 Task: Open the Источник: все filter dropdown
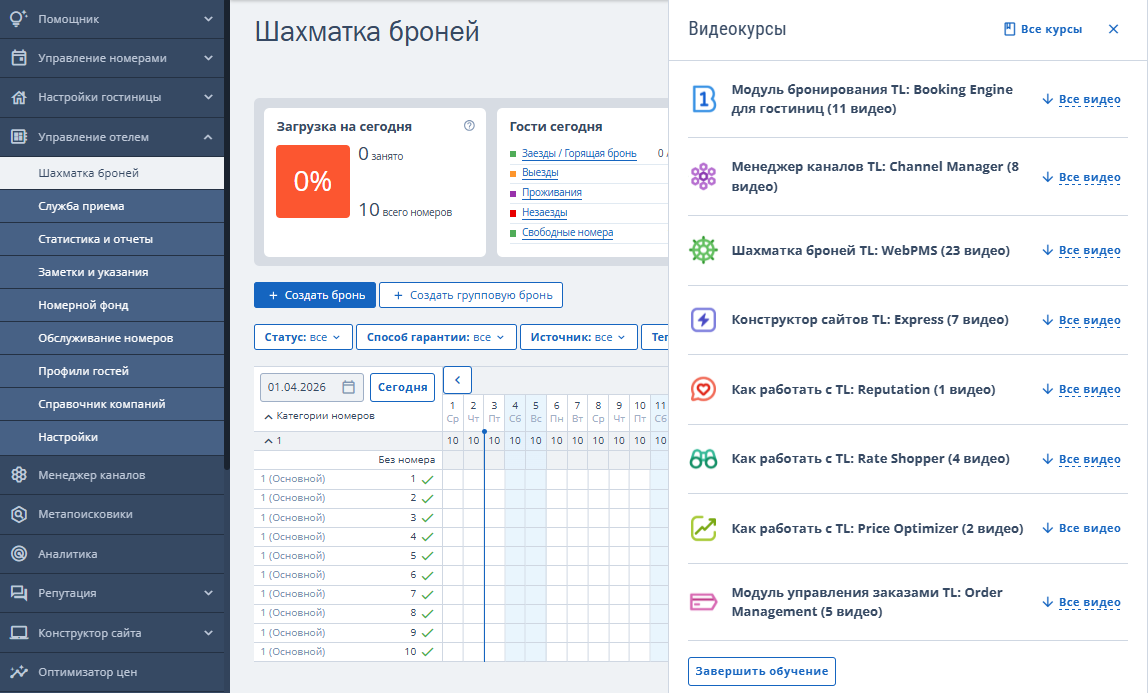[x=578, y=337]
